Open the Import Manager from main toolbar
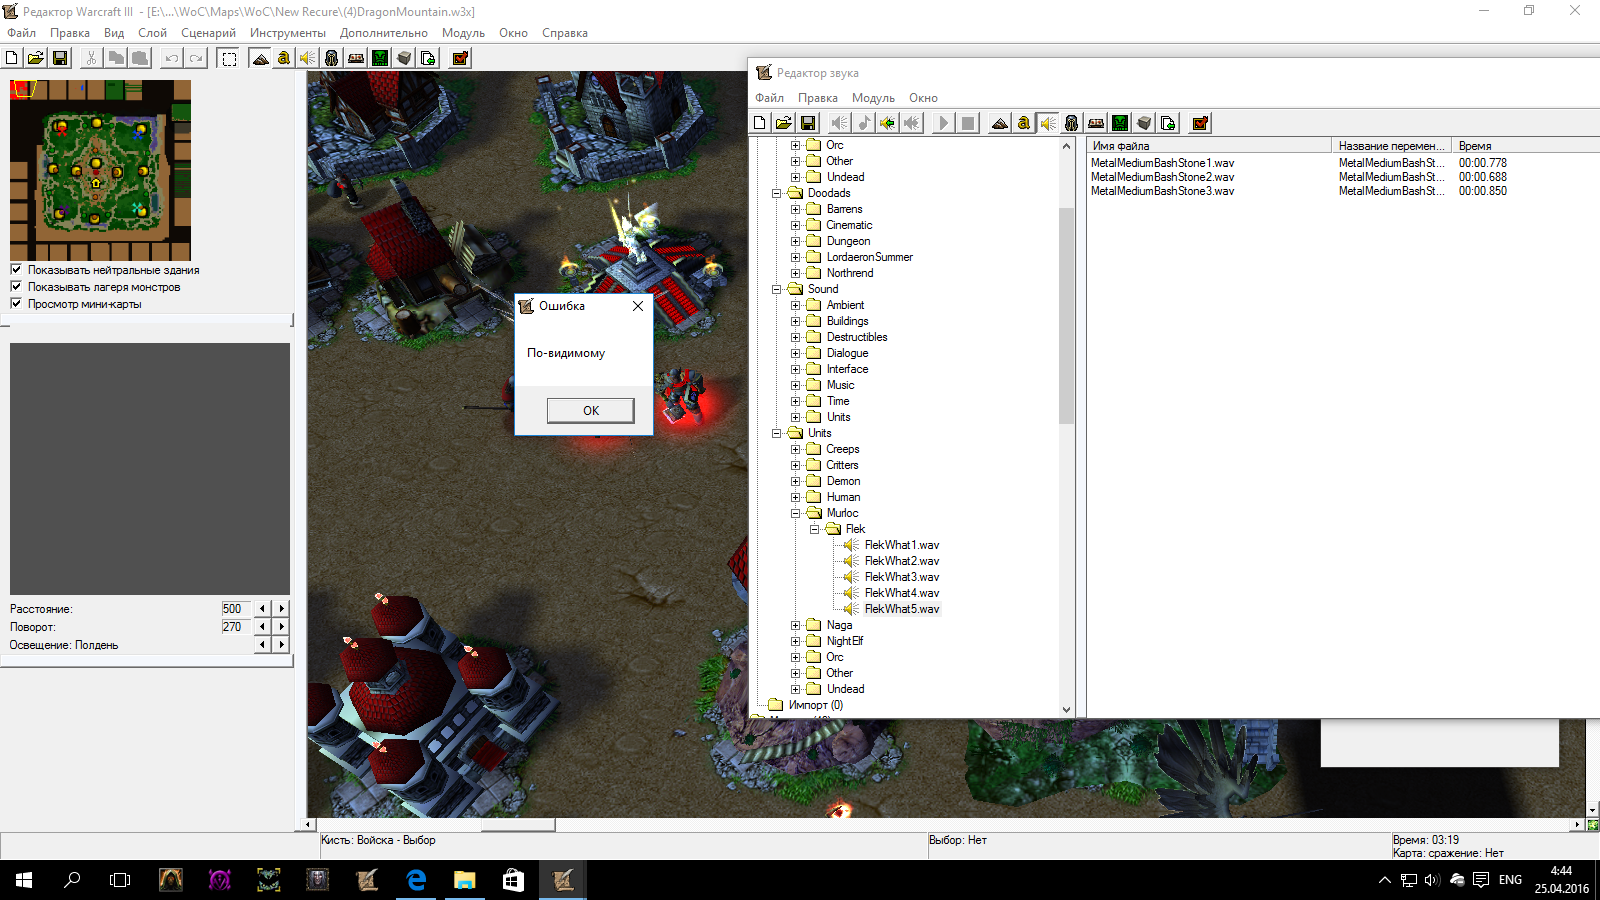The width and height of the screenshot is (1600, 900). [x=428, y=58]
